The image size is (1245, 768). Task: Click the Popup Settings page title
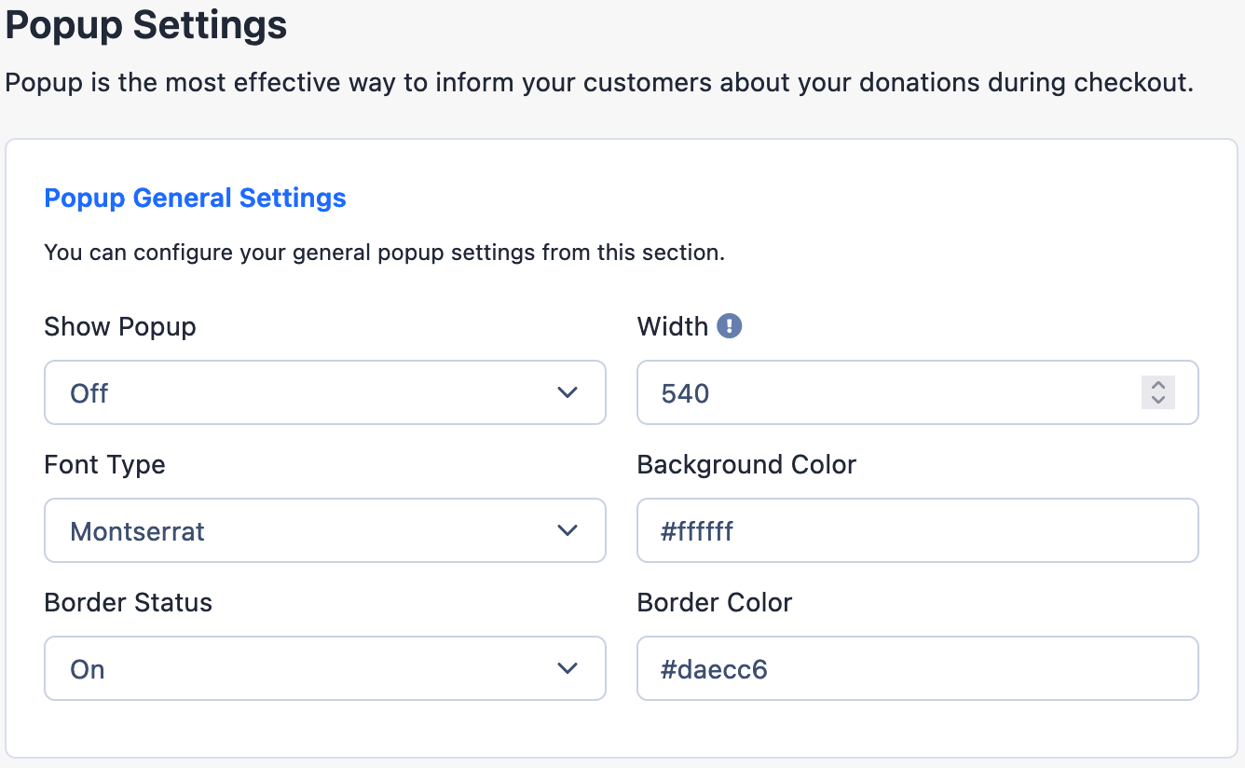146,25
